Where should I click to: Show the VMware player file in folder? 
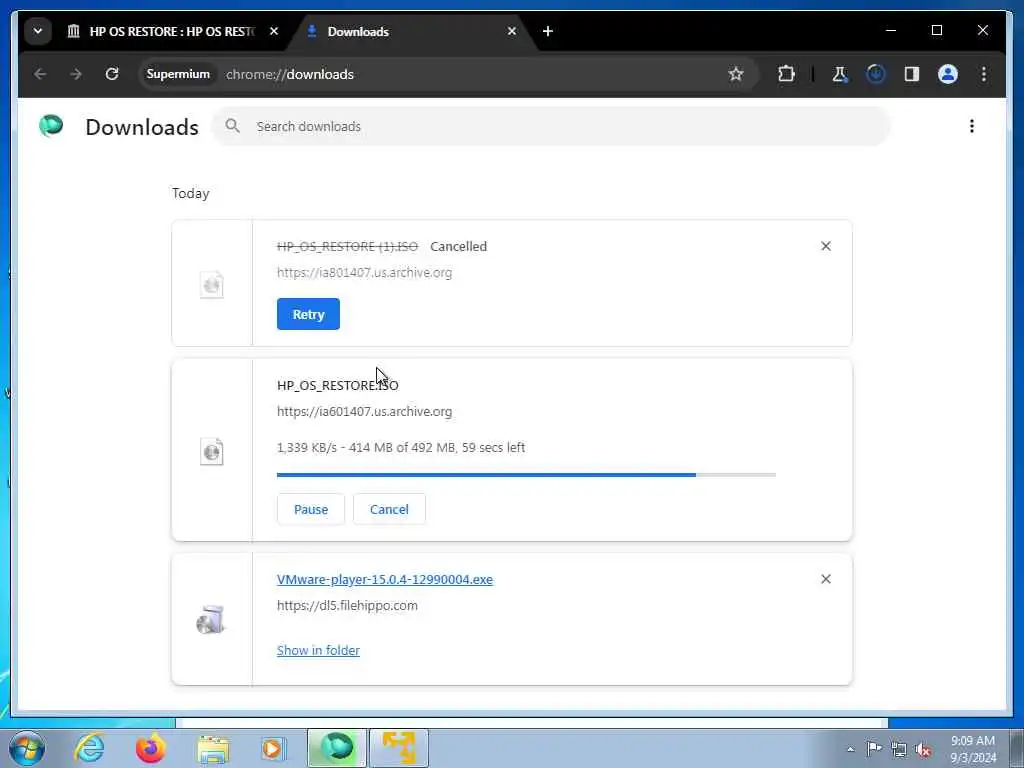318,650
